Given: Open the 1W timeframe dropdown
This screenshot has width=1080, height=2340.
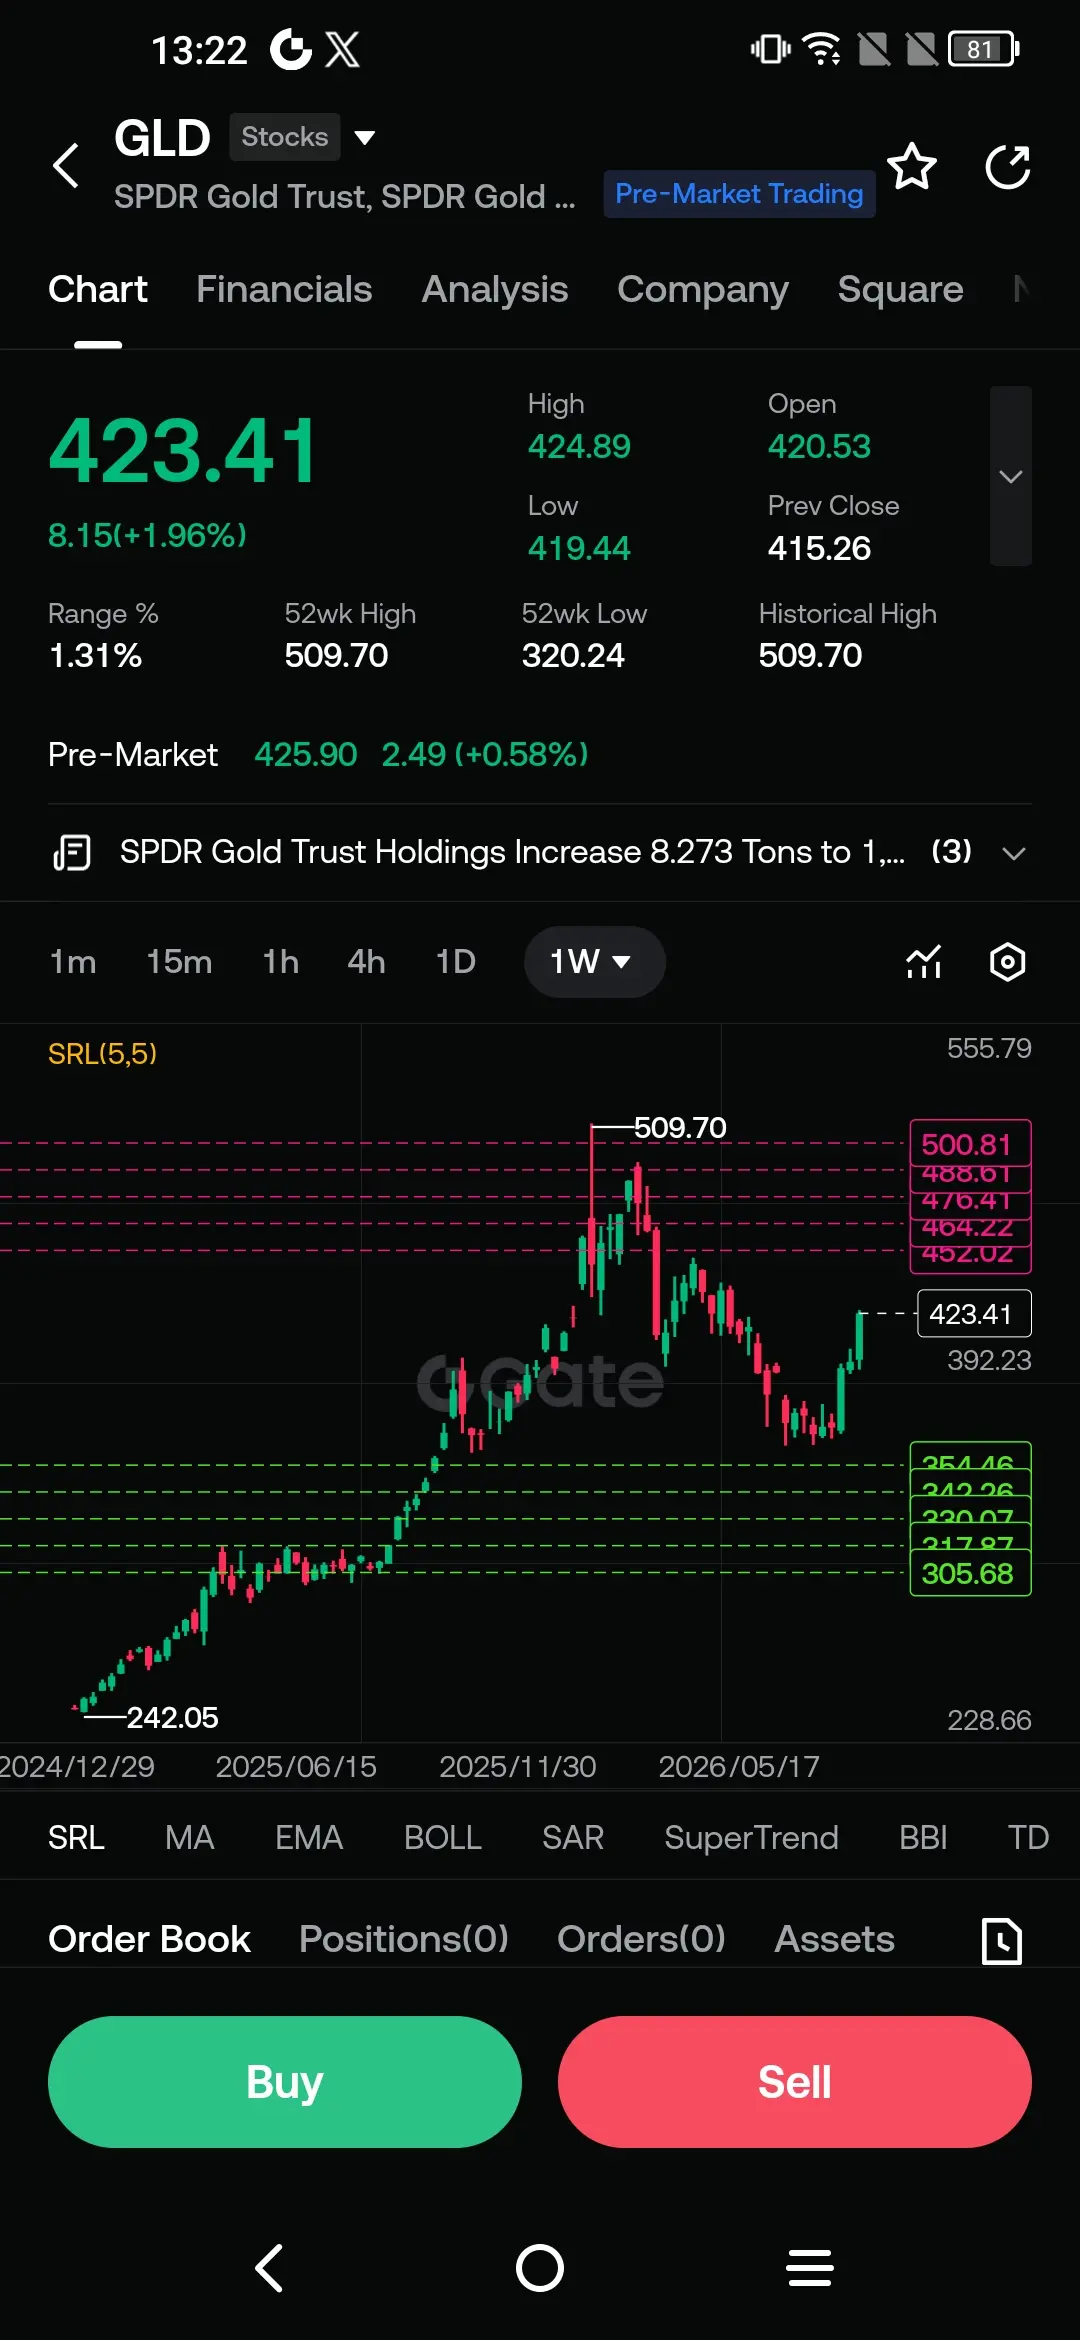Looking at the screenshot, I should 594,962.
